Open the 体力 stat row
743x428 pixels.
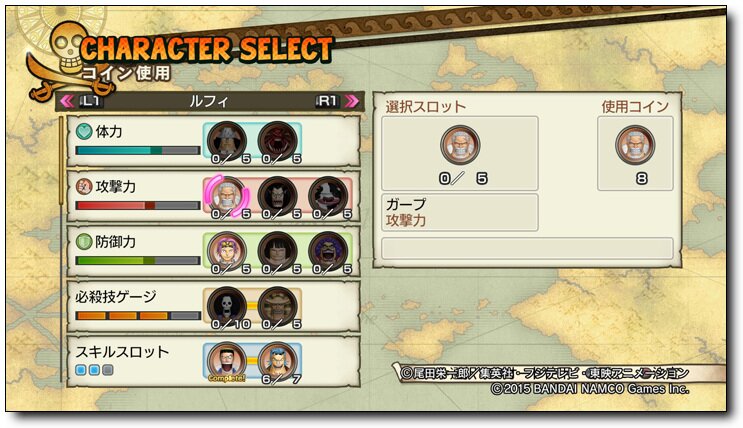click(213, 141)
